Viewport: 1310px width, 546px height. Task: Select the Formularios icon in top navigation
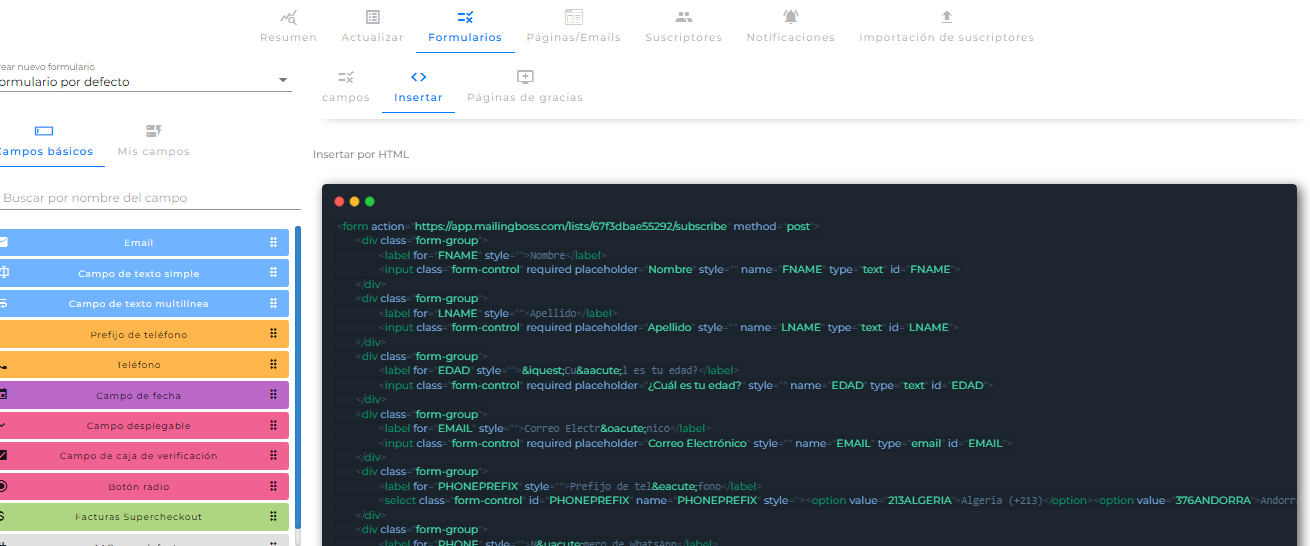pyautogui.click(x=465, y=17)
